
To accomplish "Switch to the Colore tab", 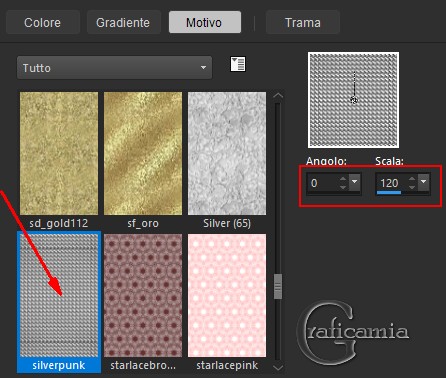I will point(43,22).
